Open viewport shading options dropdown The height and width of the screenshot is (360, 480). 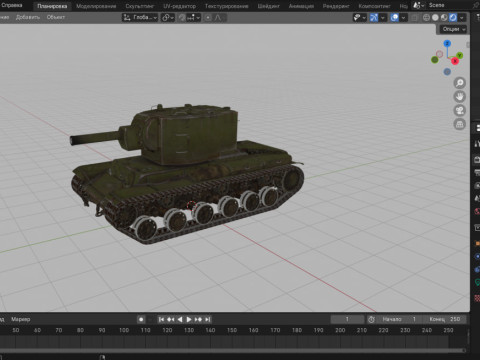click(462, 17)
